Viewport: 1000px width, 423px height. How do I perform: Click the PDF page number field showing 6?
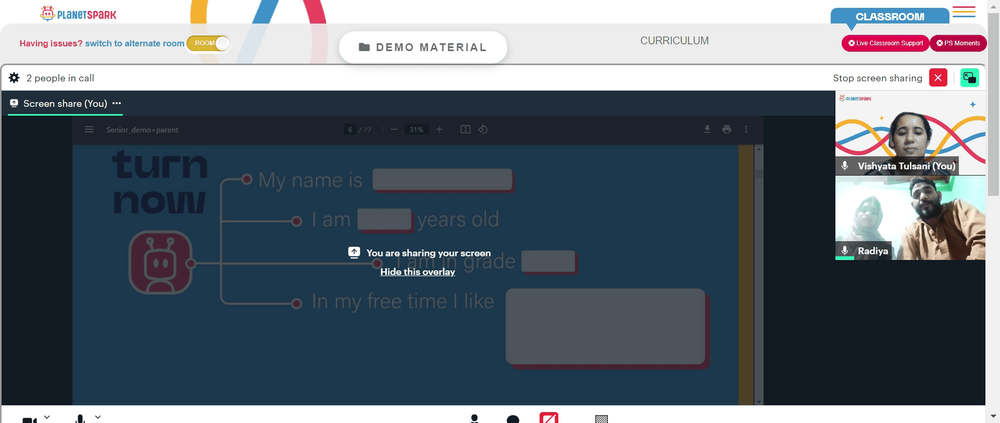coord(349,130)
